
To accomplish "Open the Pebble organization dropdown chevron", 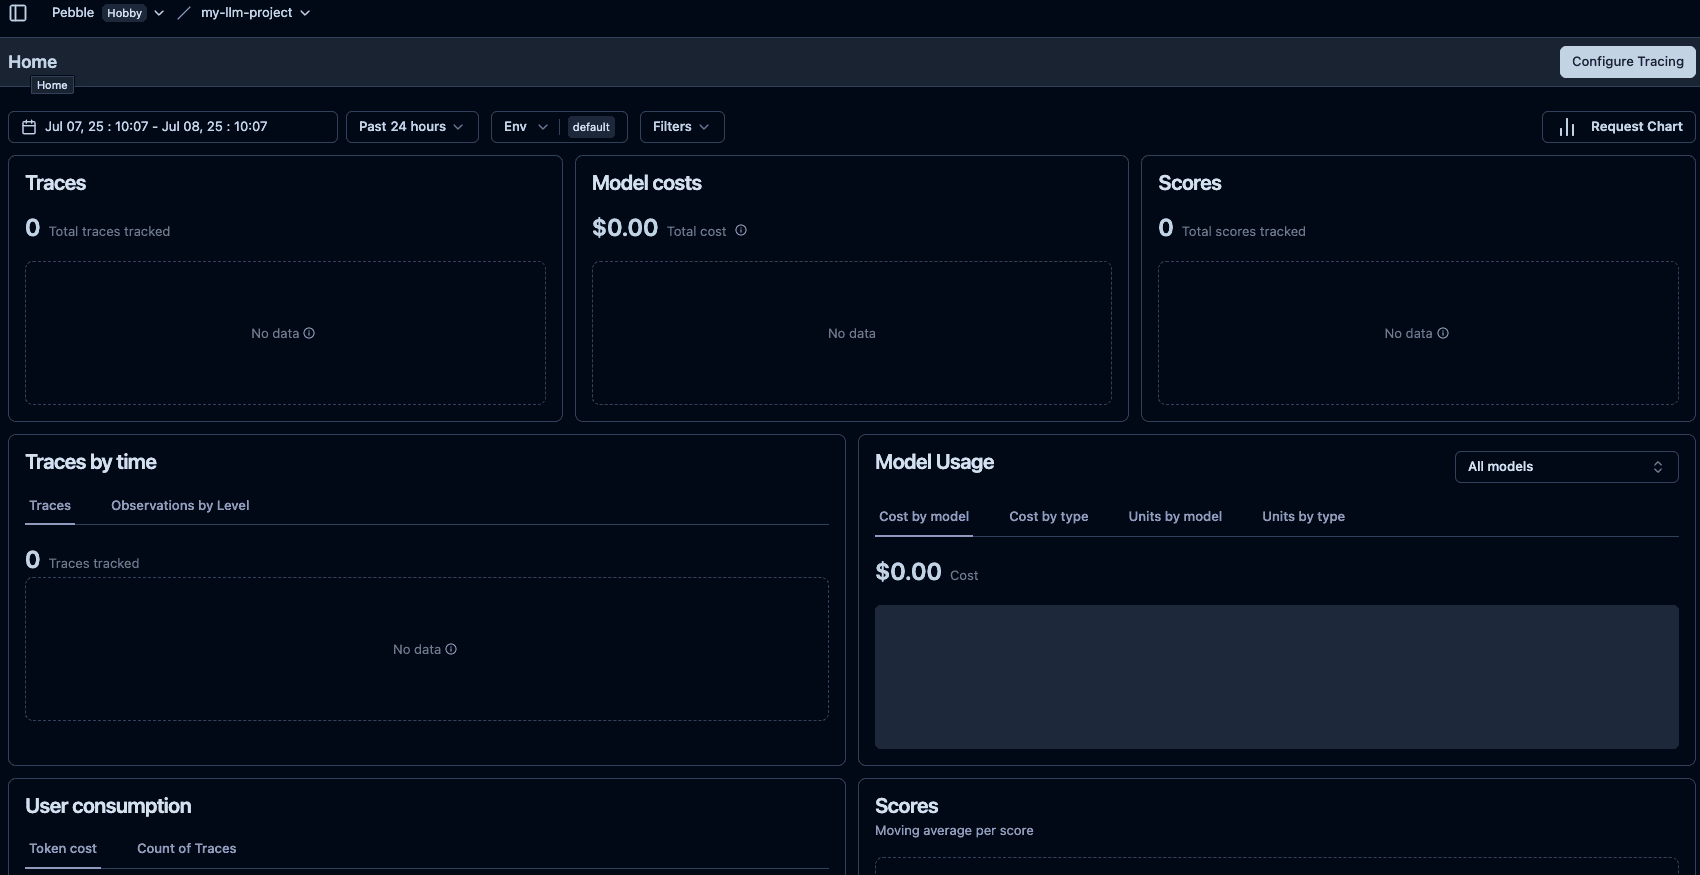I will coord(159,13).
